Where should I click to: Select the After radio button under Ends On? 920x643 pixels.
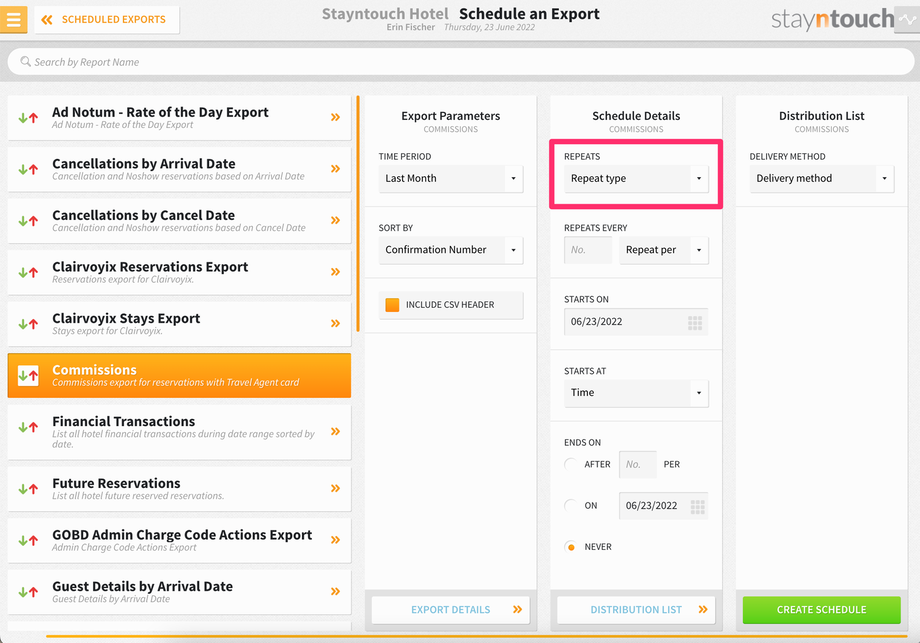coord(570,465)
